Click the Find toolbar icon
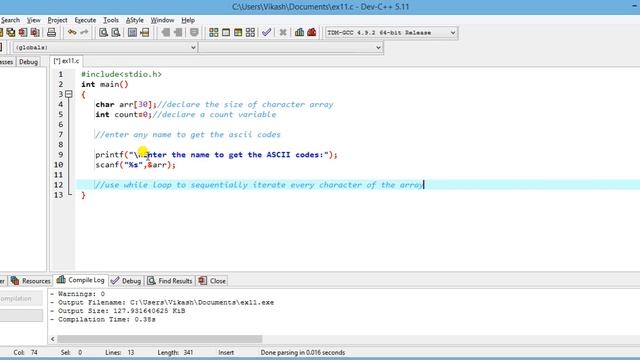The image size is (640, 360). tap(103, 33)
